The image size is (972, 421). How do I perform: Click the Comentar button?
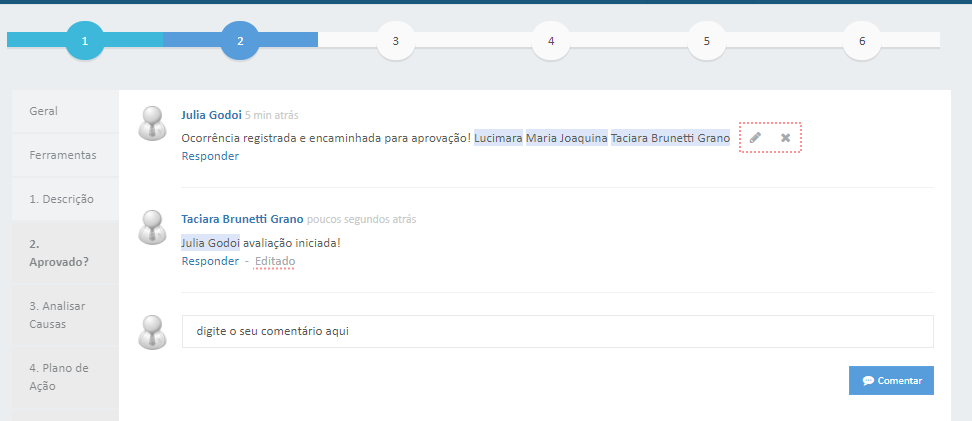pos(891,381)
